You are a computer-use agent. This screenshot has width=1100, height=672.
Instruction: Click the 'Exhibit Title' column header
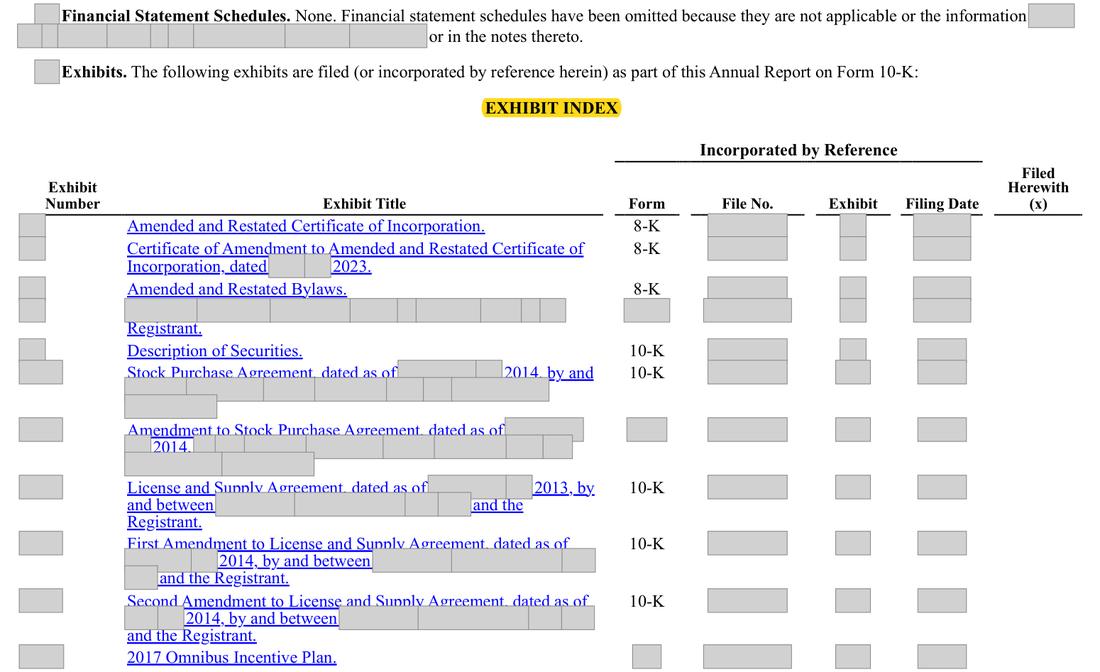364,203
